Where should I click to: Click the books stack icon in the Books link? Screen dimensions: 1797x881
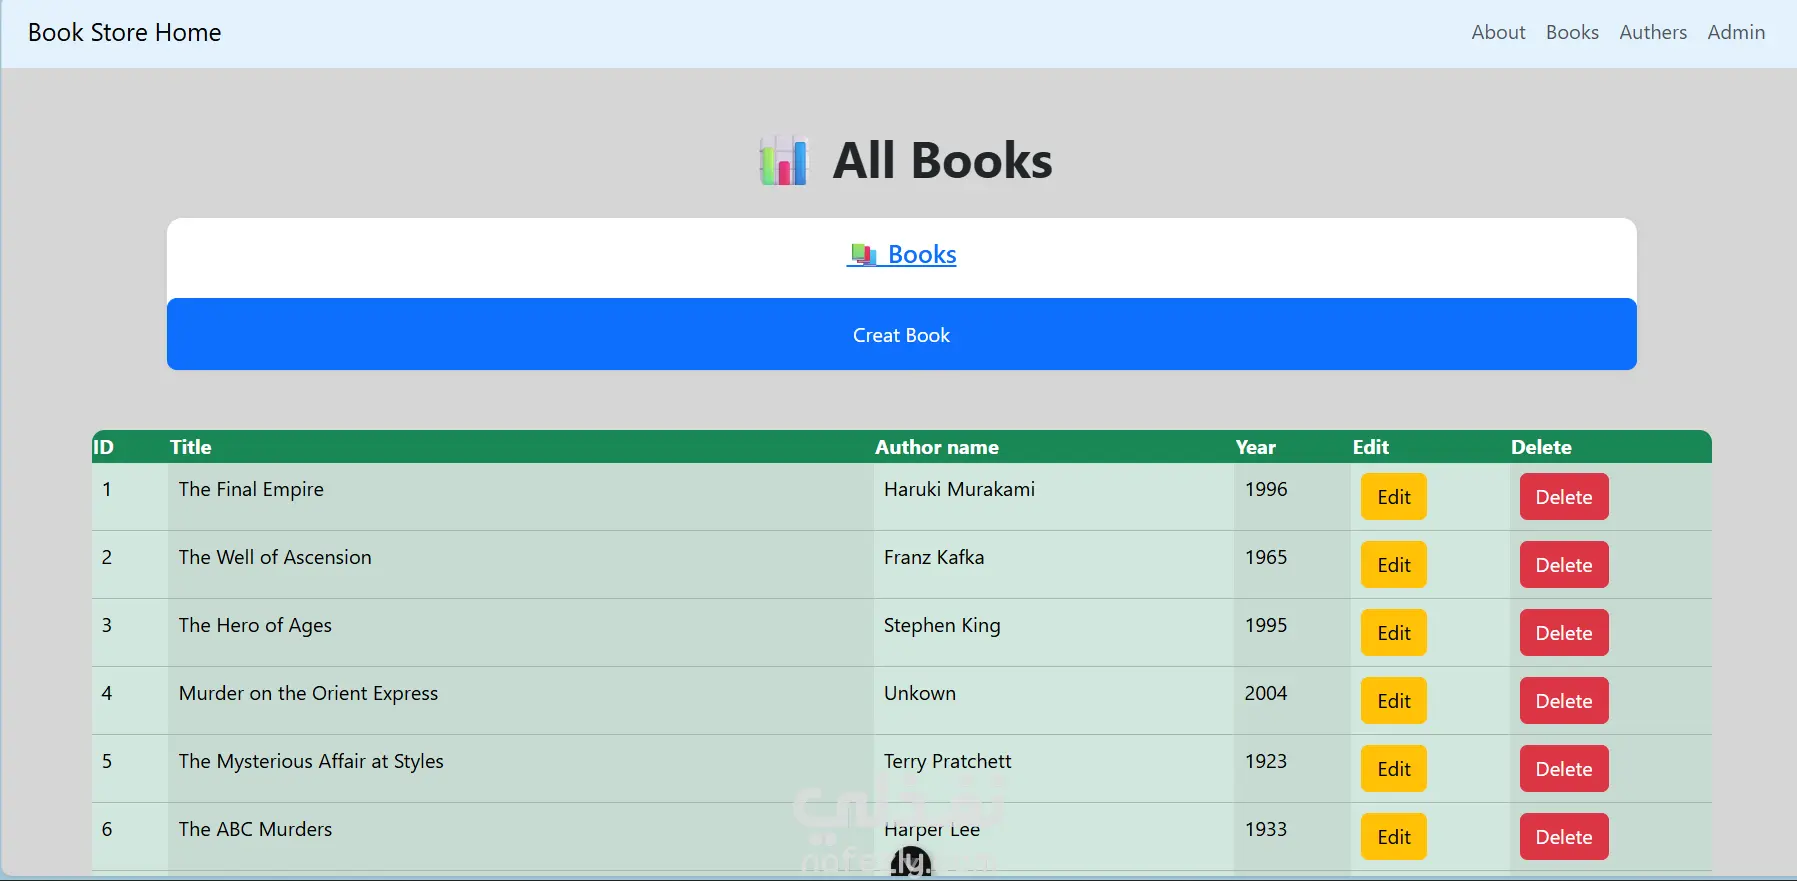(863, 254)
